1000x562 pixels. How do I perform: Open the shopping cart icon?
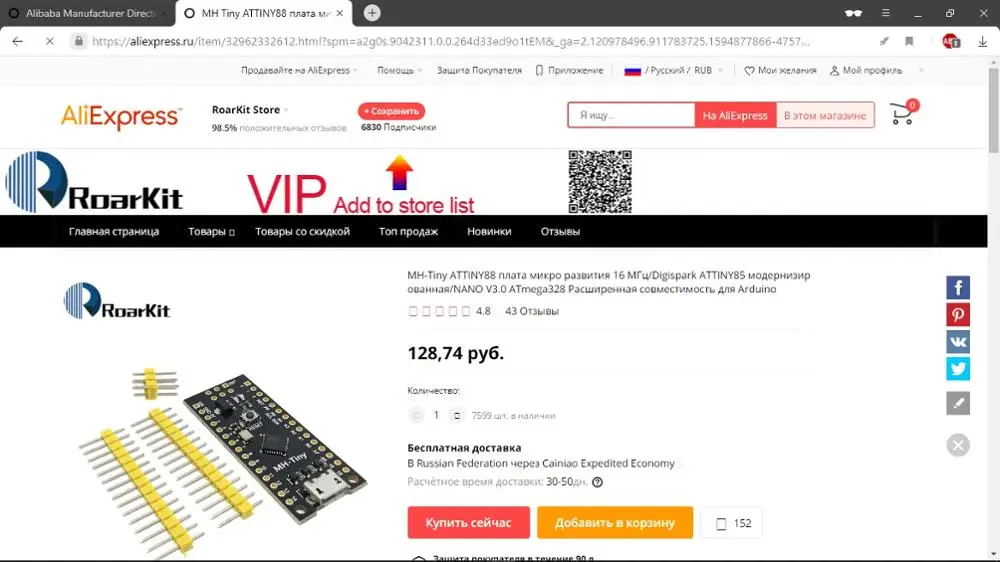pos(903,114)
